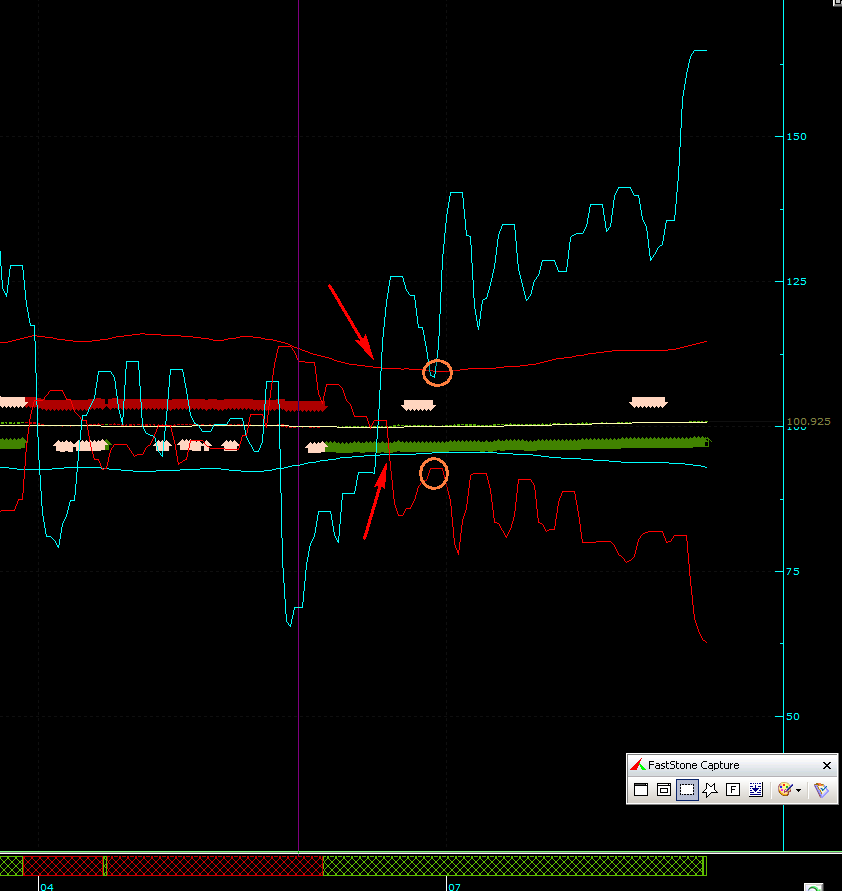Select Capture Scrolling Window tool

[x=756, y=790]
